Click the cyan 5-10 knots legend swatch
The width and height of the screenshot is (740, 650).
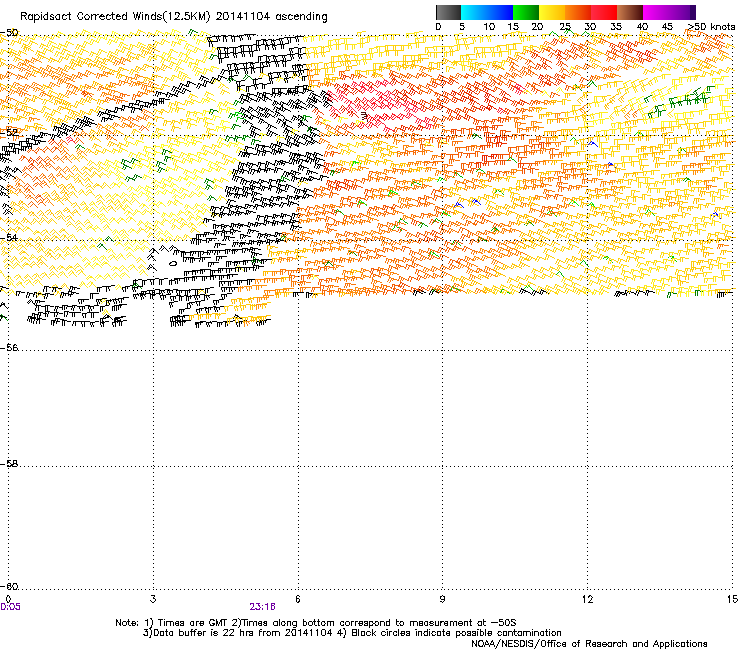tap(474, 12)
